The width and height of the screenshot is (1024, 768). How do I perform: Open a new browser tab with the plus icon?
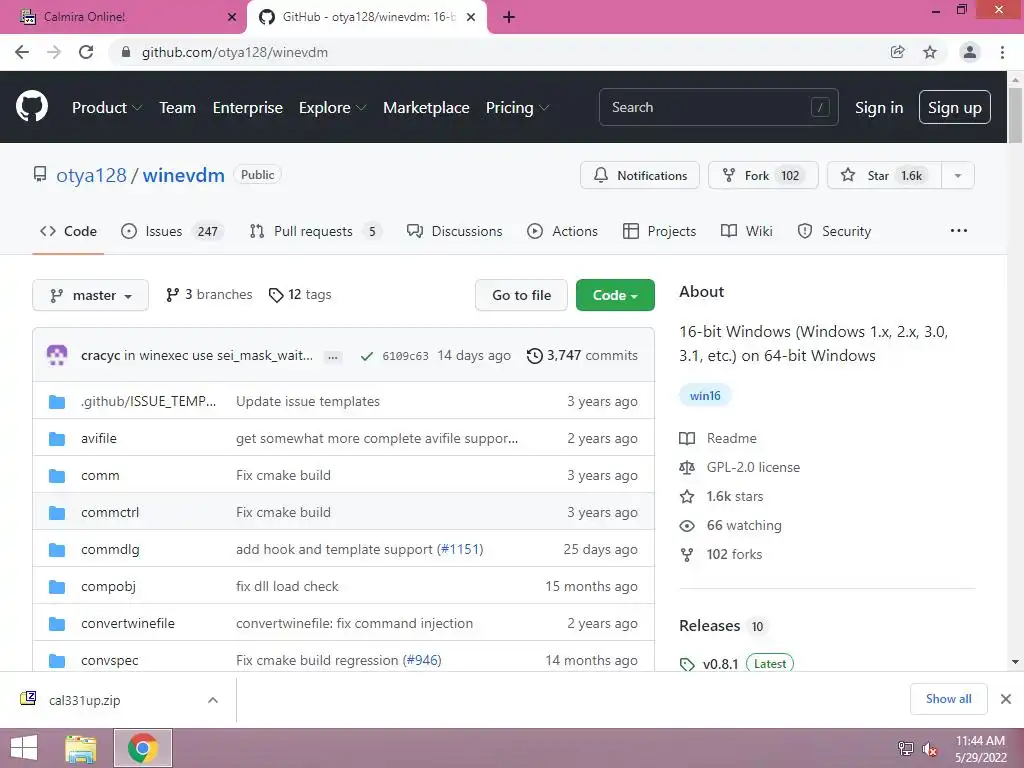click(x=509, y=17)
